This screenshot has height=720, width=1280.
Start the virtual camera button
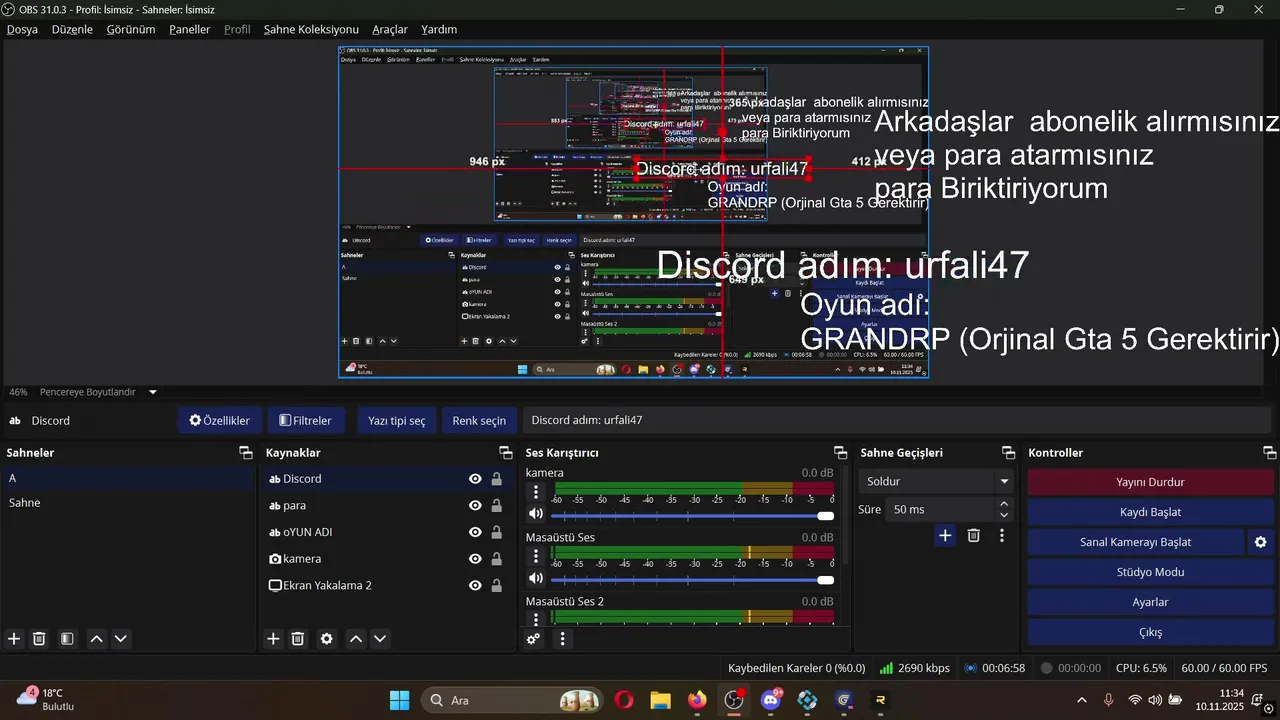[1135, 542]
